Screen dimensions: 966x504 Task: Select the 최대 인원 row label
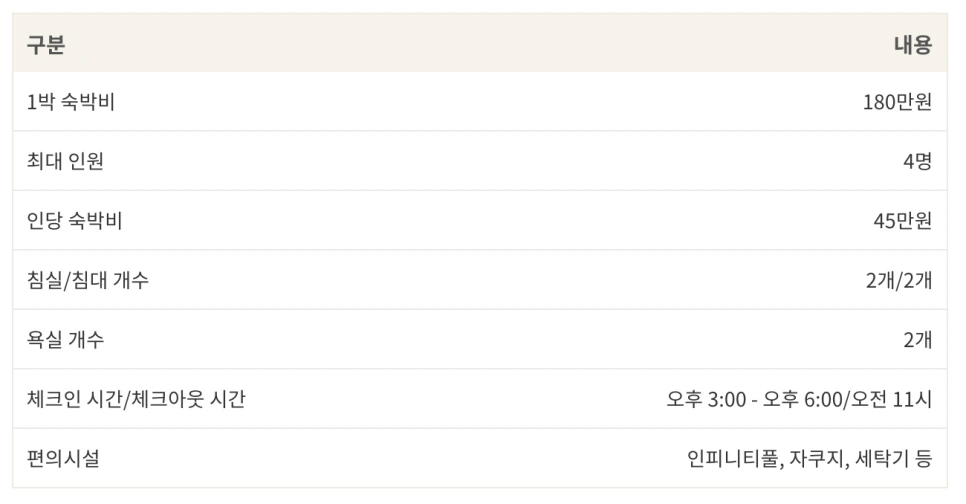coord(65,161)
